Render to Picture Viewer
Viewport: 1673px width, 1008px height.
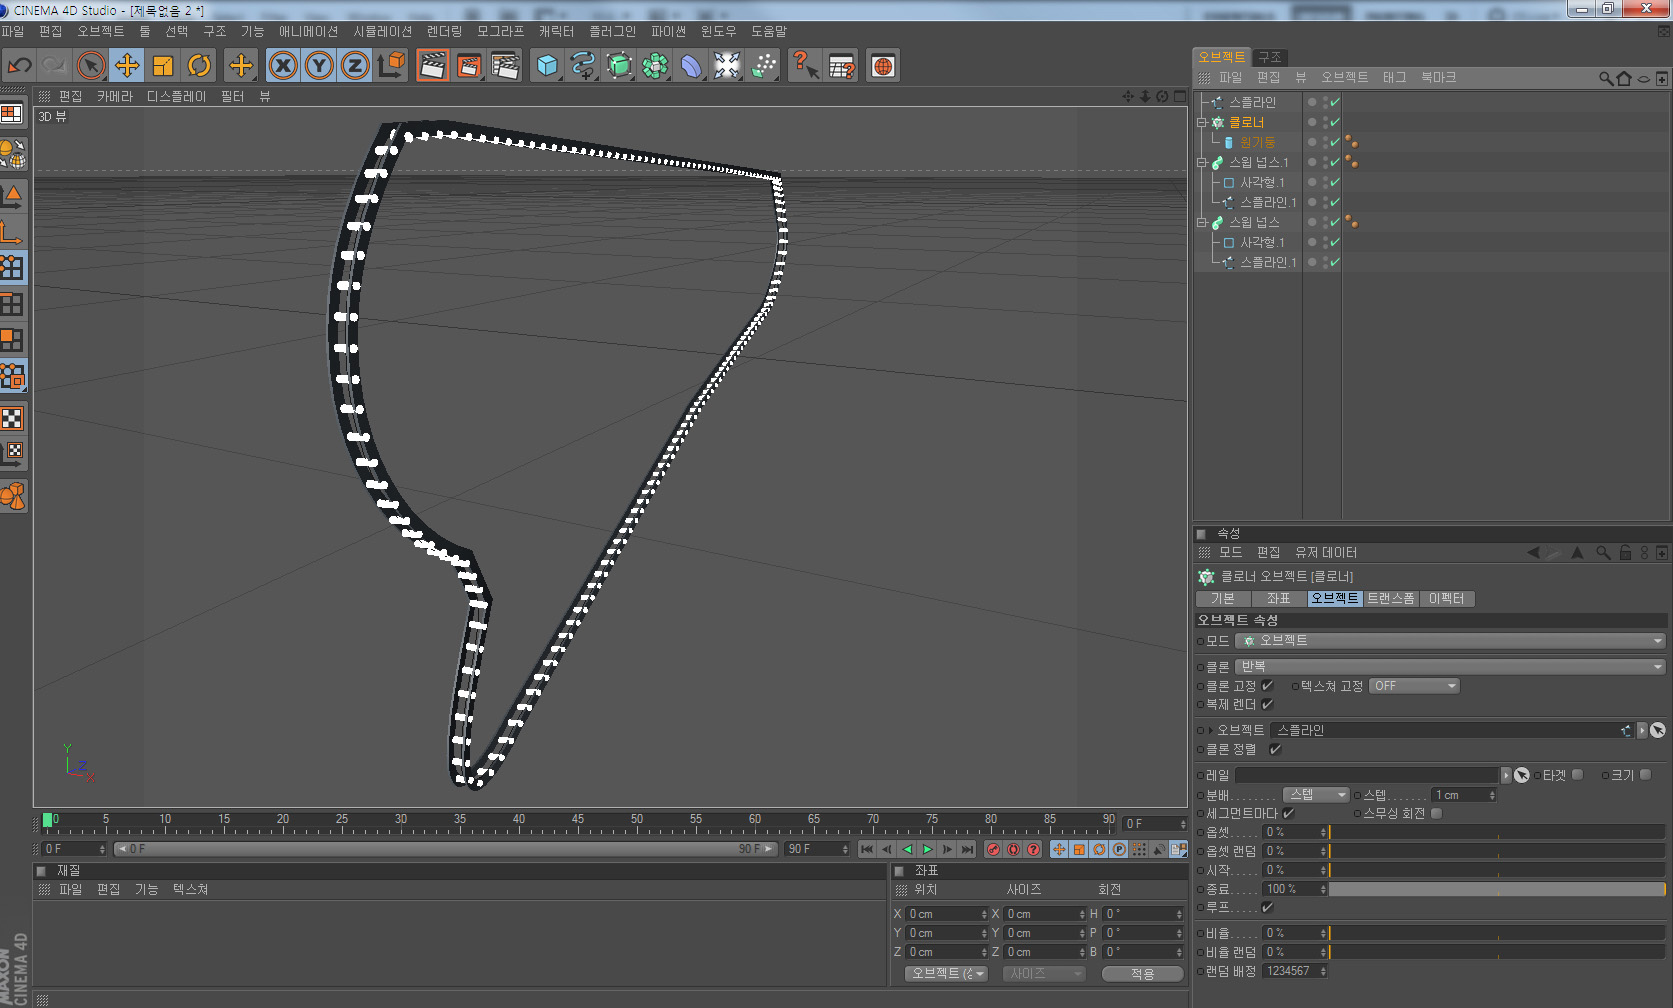point(469,66)
